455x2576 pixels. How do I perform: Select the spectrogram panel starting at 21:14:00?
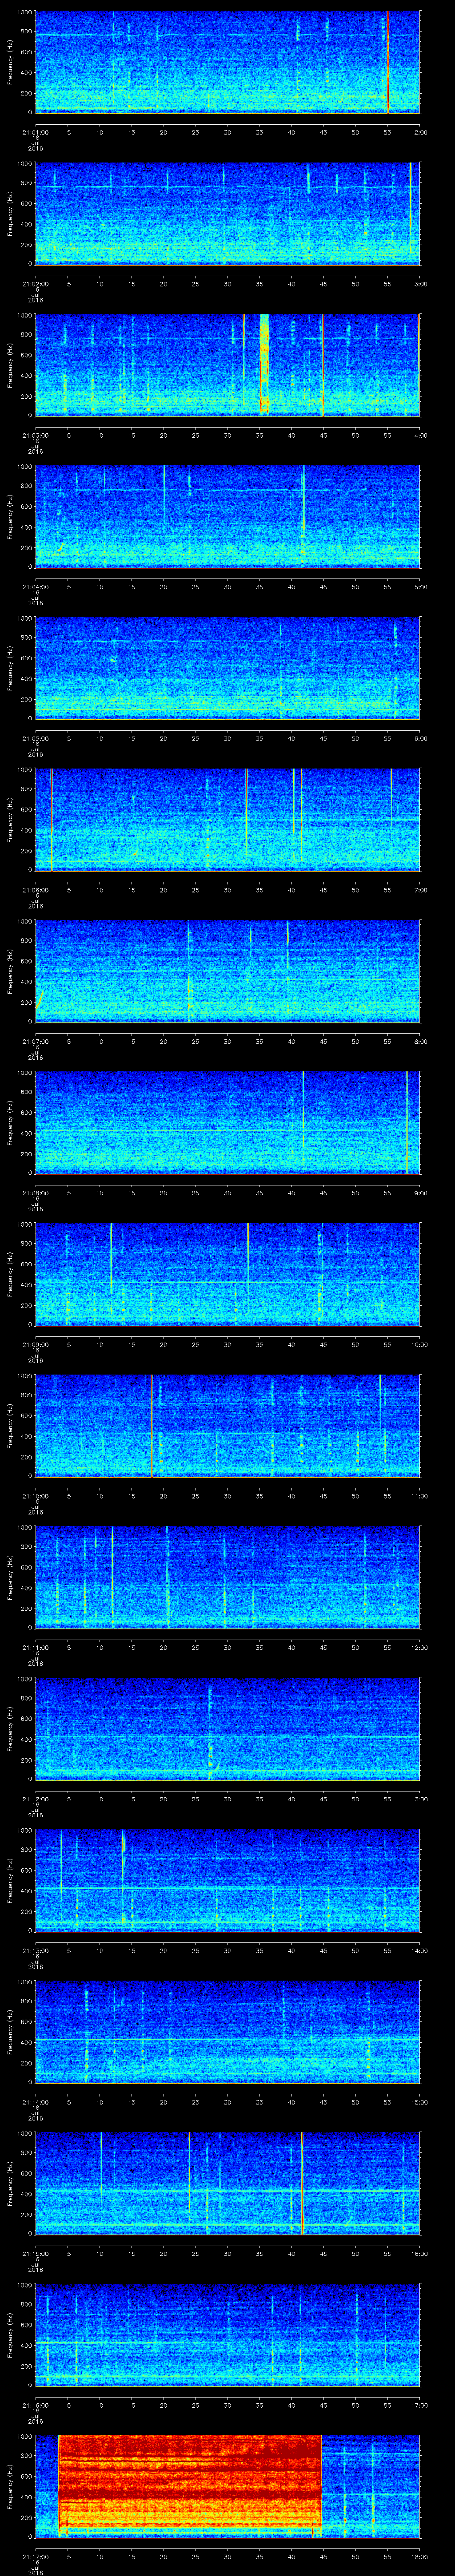point(228,2032)
